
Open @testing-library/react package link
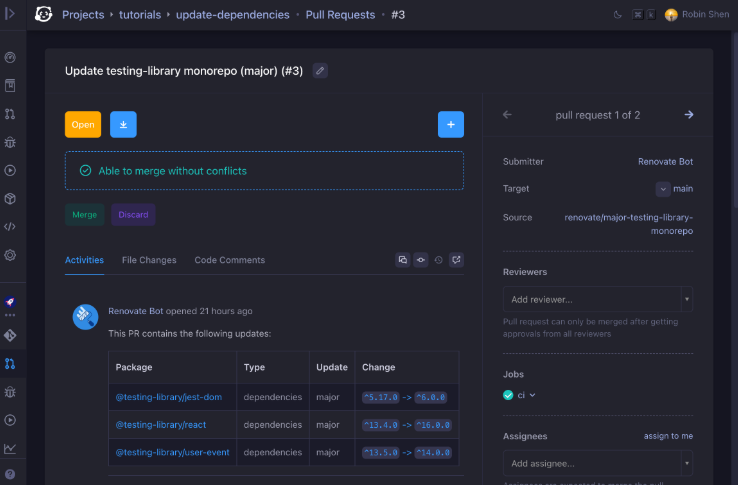coord(161,425)
